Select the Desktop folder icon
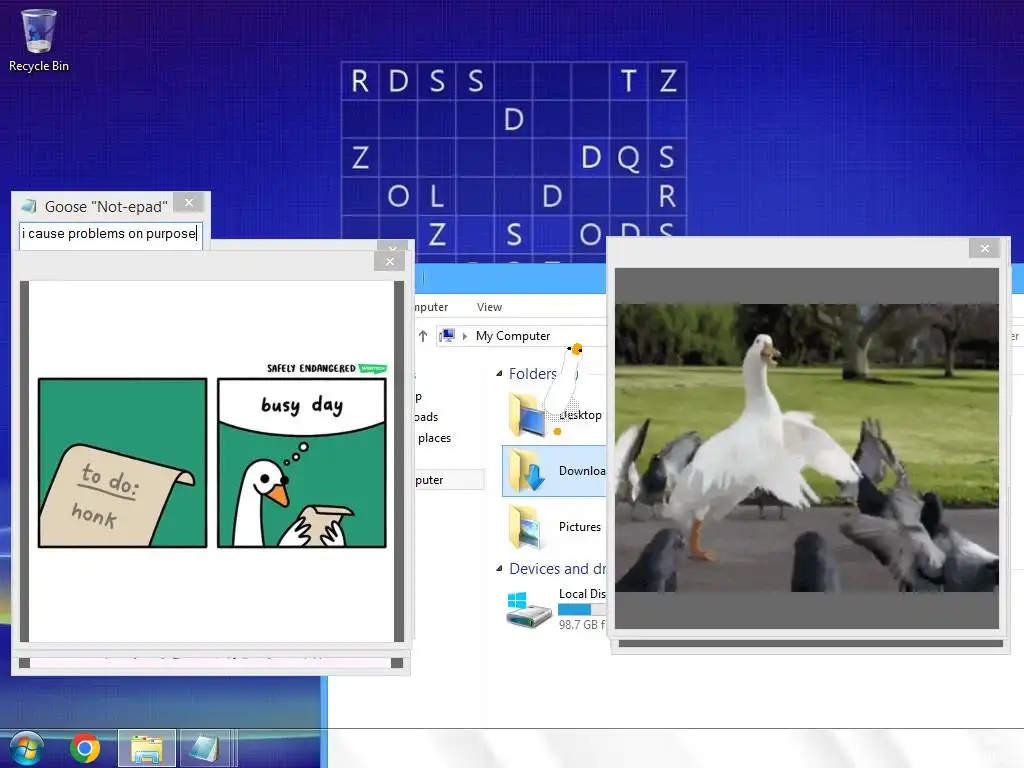Image resolution: width=1024 pixels, height=768 pixels. coord(527,416)
